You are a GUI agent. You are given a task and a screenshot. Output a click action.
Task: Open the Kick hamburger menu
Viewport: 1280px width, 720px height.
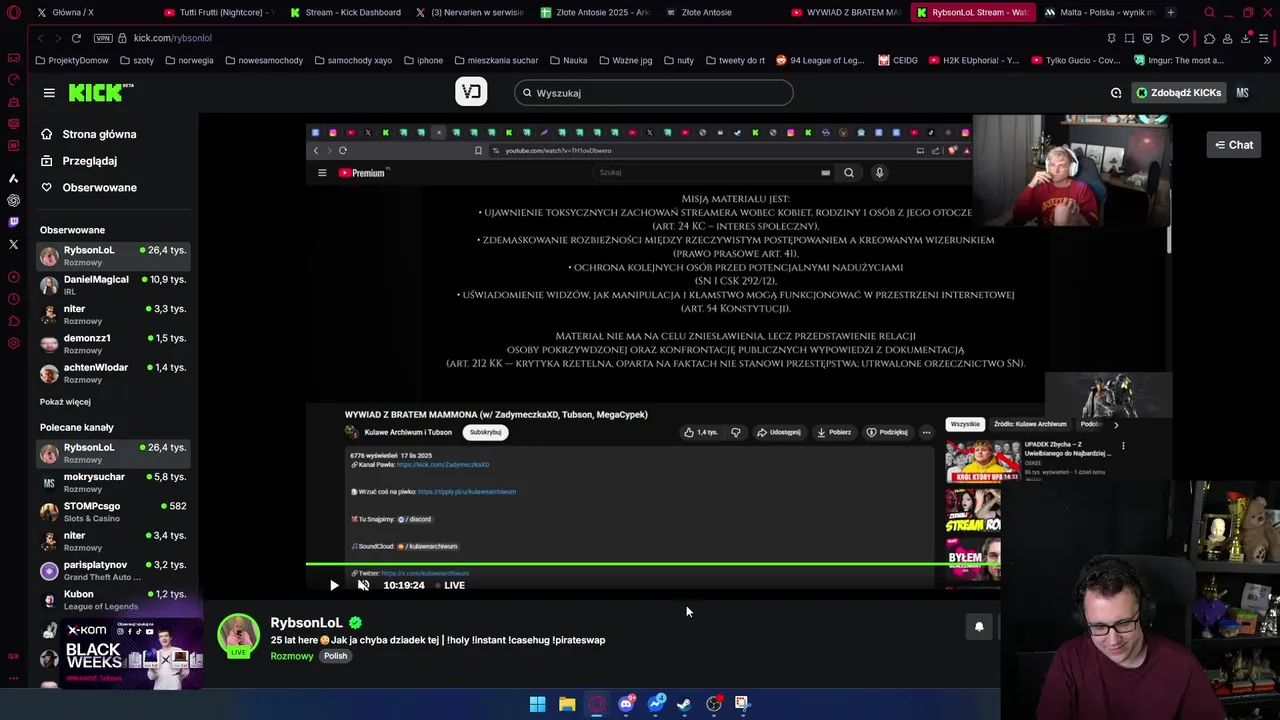pos(49,93)
